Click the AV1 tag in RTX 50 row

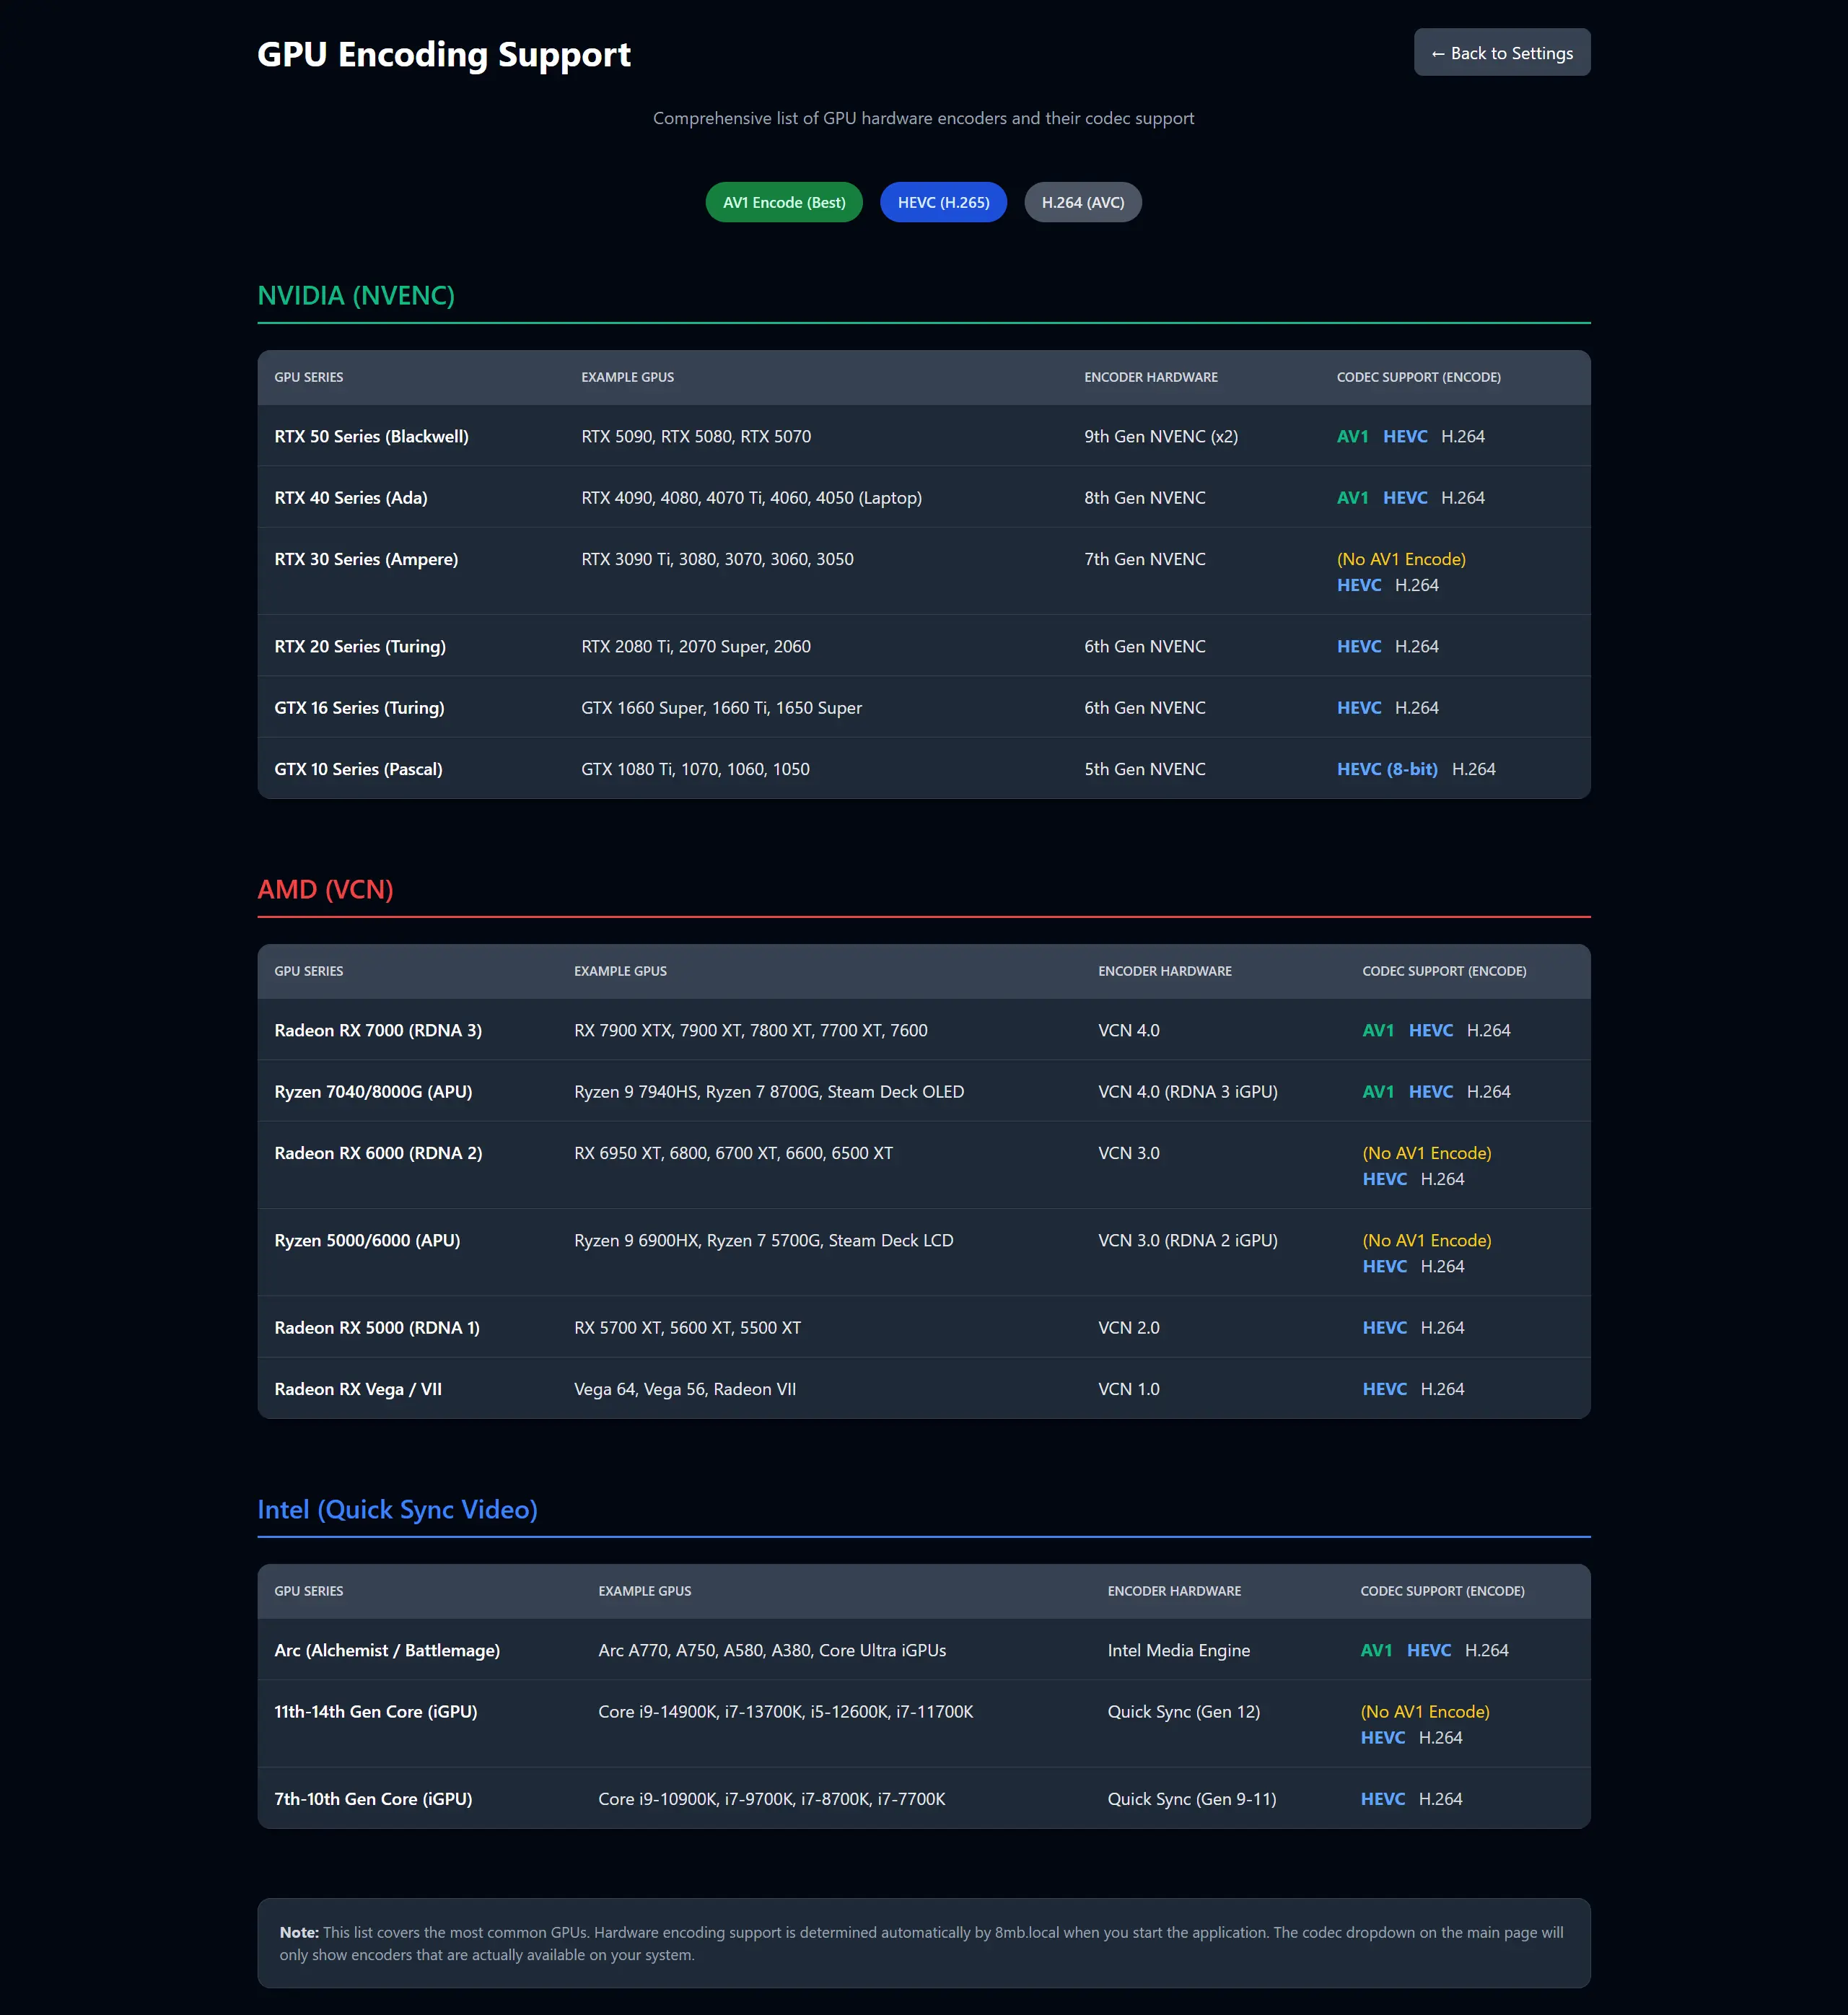pyautogui.click(x=1351, y=436)
